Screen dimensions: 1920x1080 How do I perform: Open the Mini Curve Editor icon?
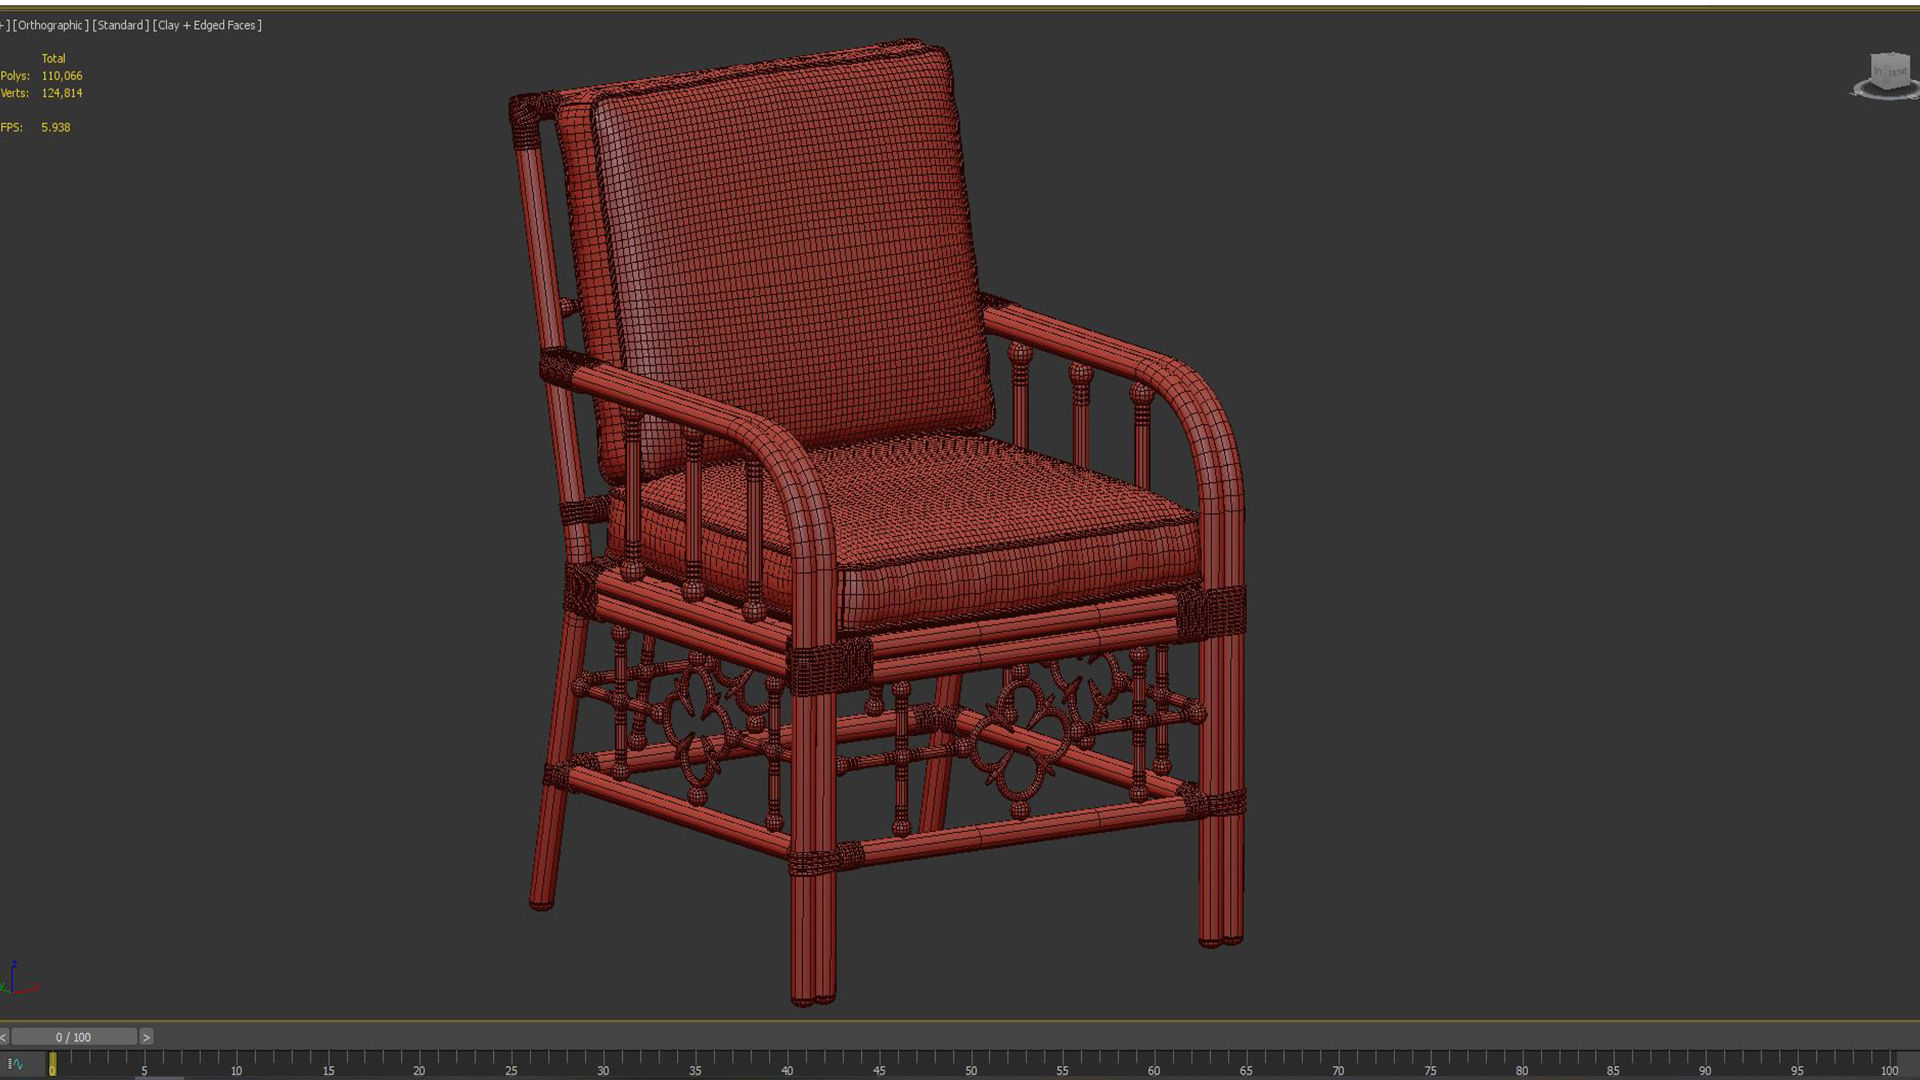[15, 1064]
